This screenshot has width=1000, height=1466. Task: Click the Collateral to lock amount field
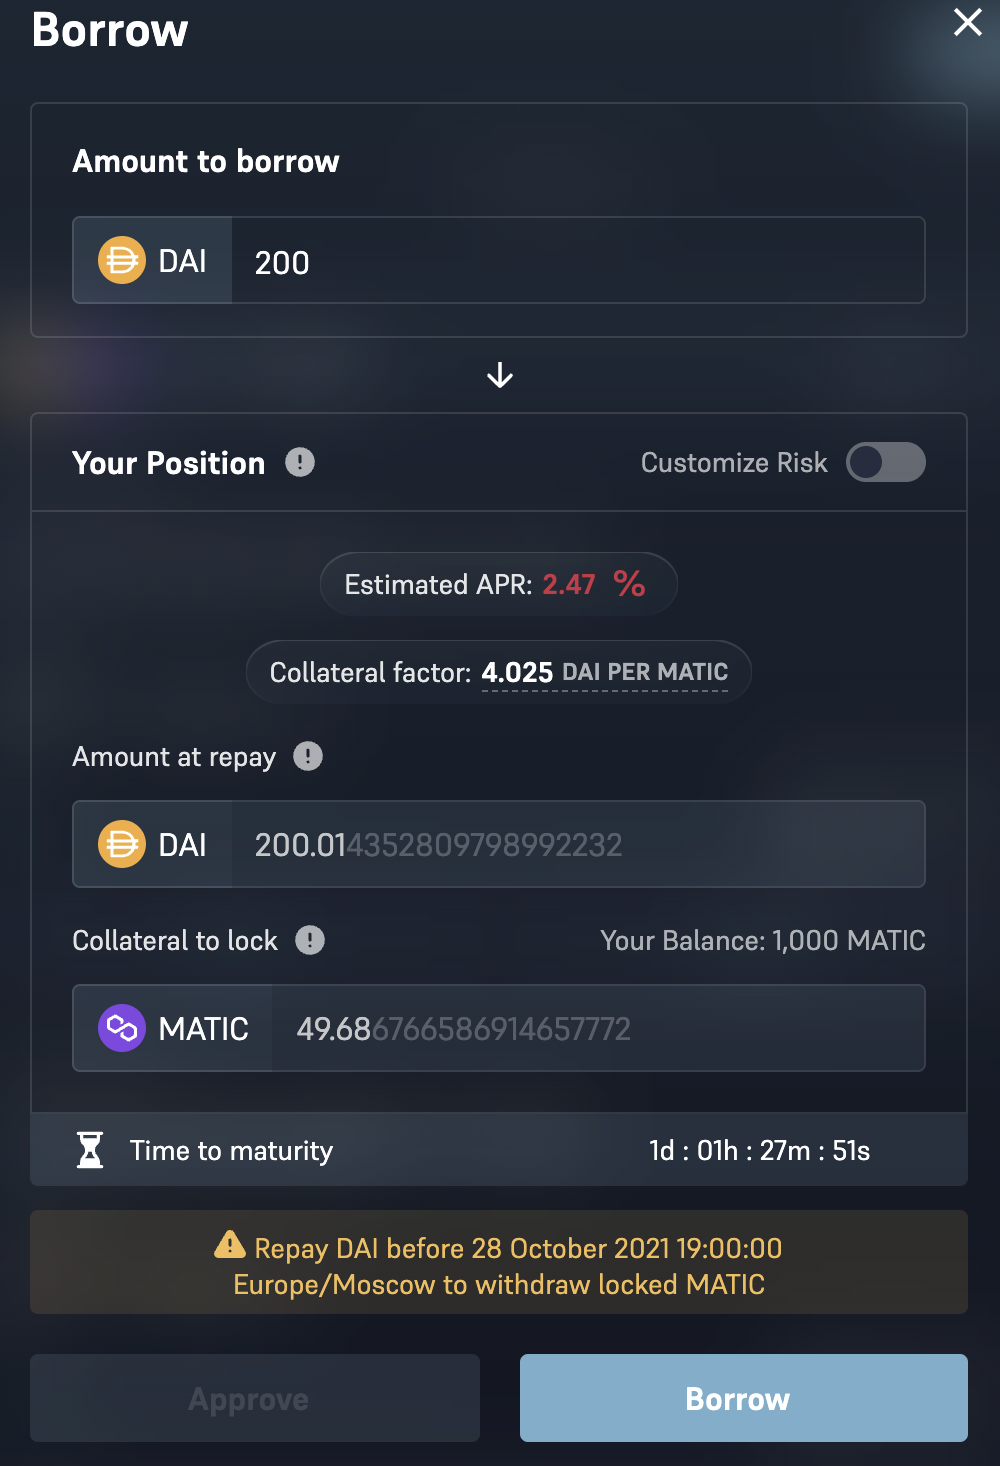(x=598, y=1028)
